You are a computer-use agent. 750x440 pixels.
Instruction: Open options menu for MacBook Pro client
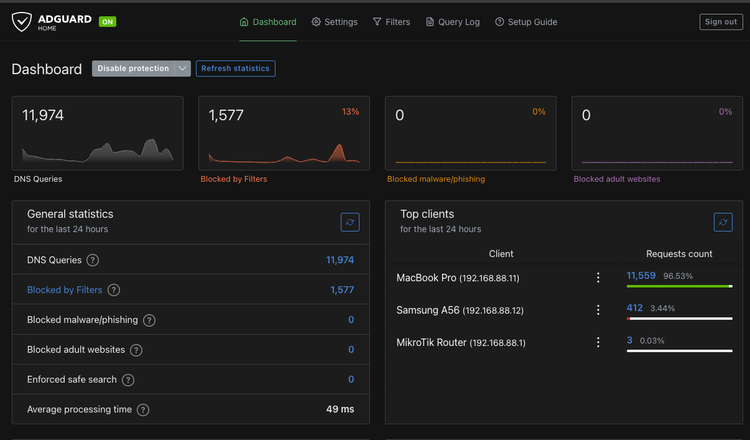point(598,278)
